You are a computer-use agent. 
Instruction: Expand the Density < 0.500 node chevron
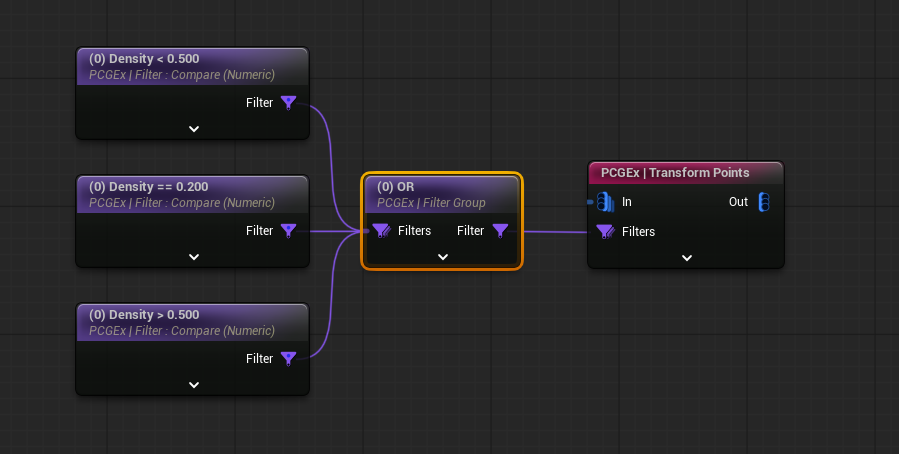[x=194, y=129]
